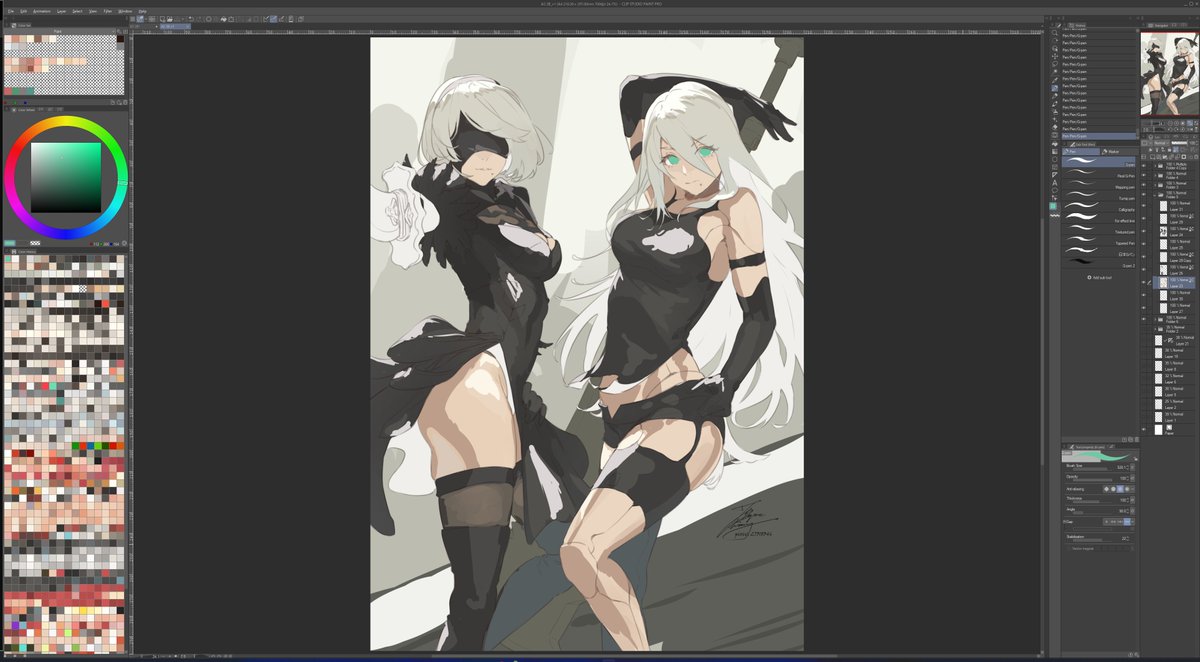Select the Move layer tool
Screen dimensions: 1200x662
(1054, 56)
